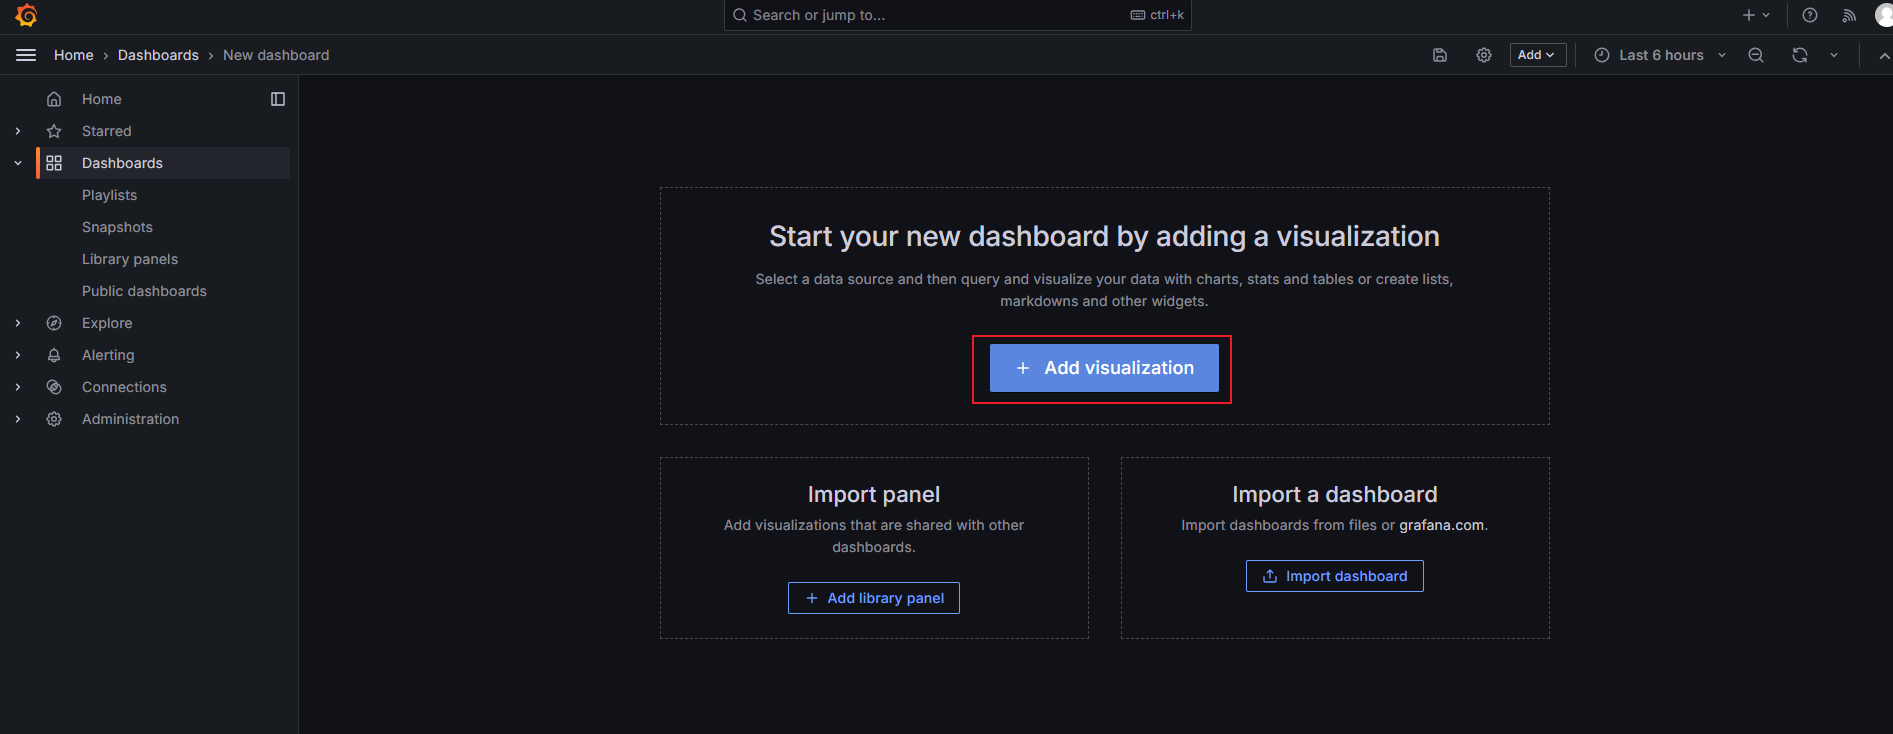Save the dashboard using the disk icon
Viewport: 1893px width, 734px height.
[1440, 55]
